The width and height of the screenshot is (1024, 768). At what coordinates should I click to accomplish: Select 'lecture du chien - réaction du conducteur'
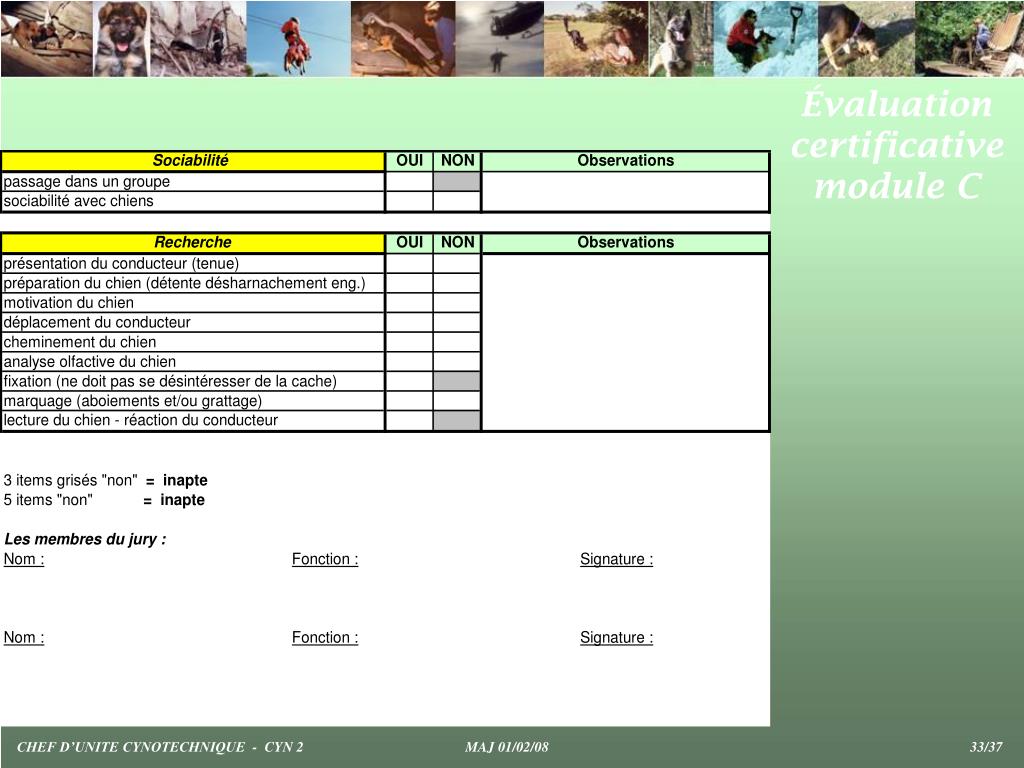(140, 421)
